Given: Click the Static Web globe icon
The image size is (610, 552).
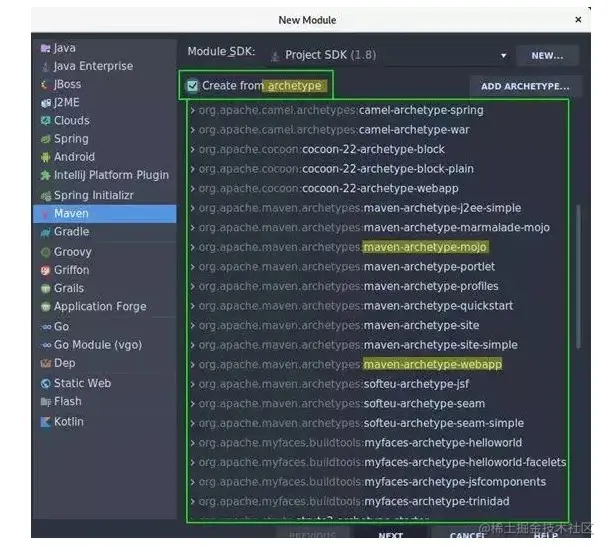Looking at the screenshot, I should tap(46, 384).
